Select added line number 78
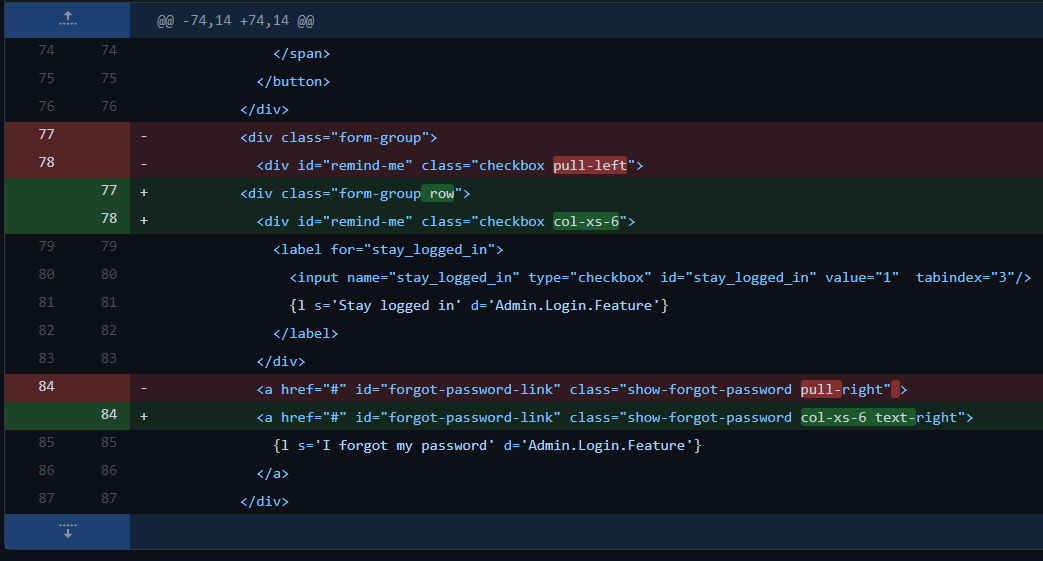This screenshot has height=561, width=1043. pos(108,218)
